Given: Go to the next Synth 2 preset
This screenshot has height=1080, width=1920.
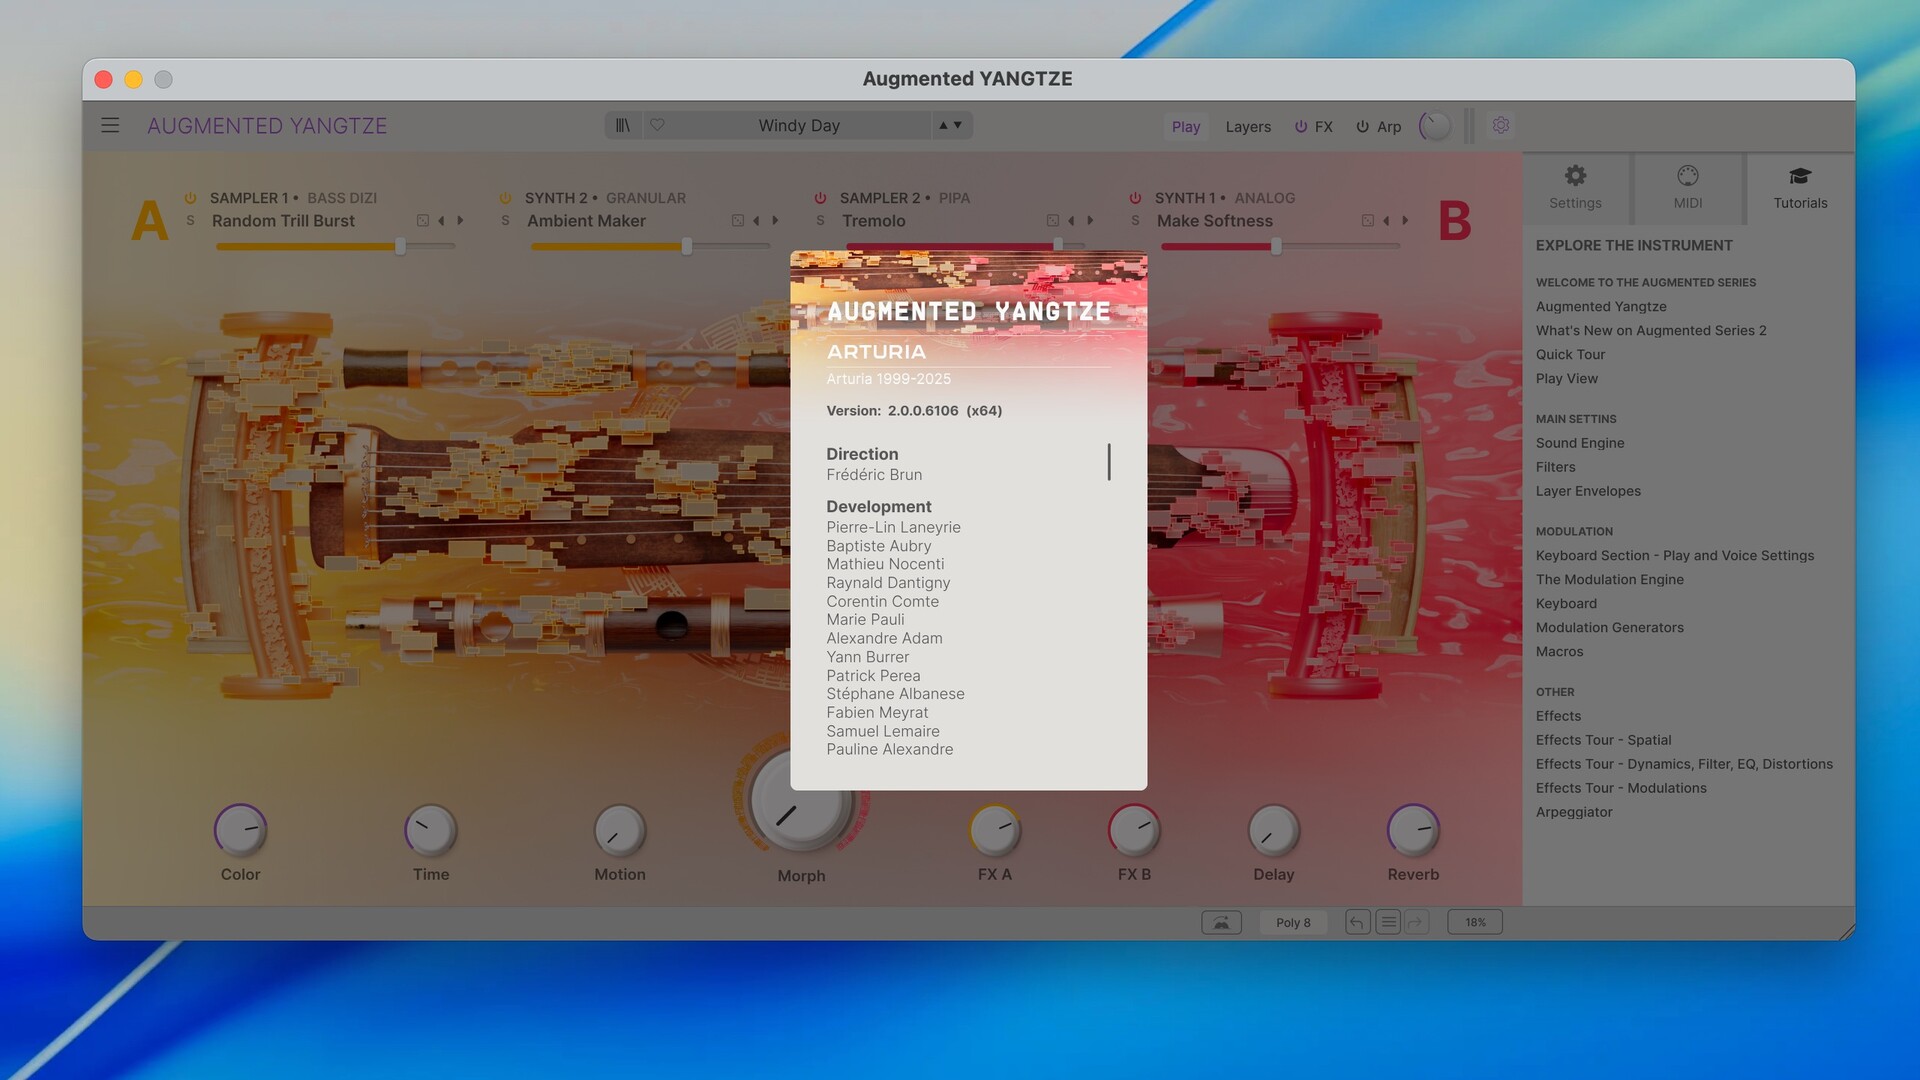Looking at the screenshot, I should (x=775, y=220).
